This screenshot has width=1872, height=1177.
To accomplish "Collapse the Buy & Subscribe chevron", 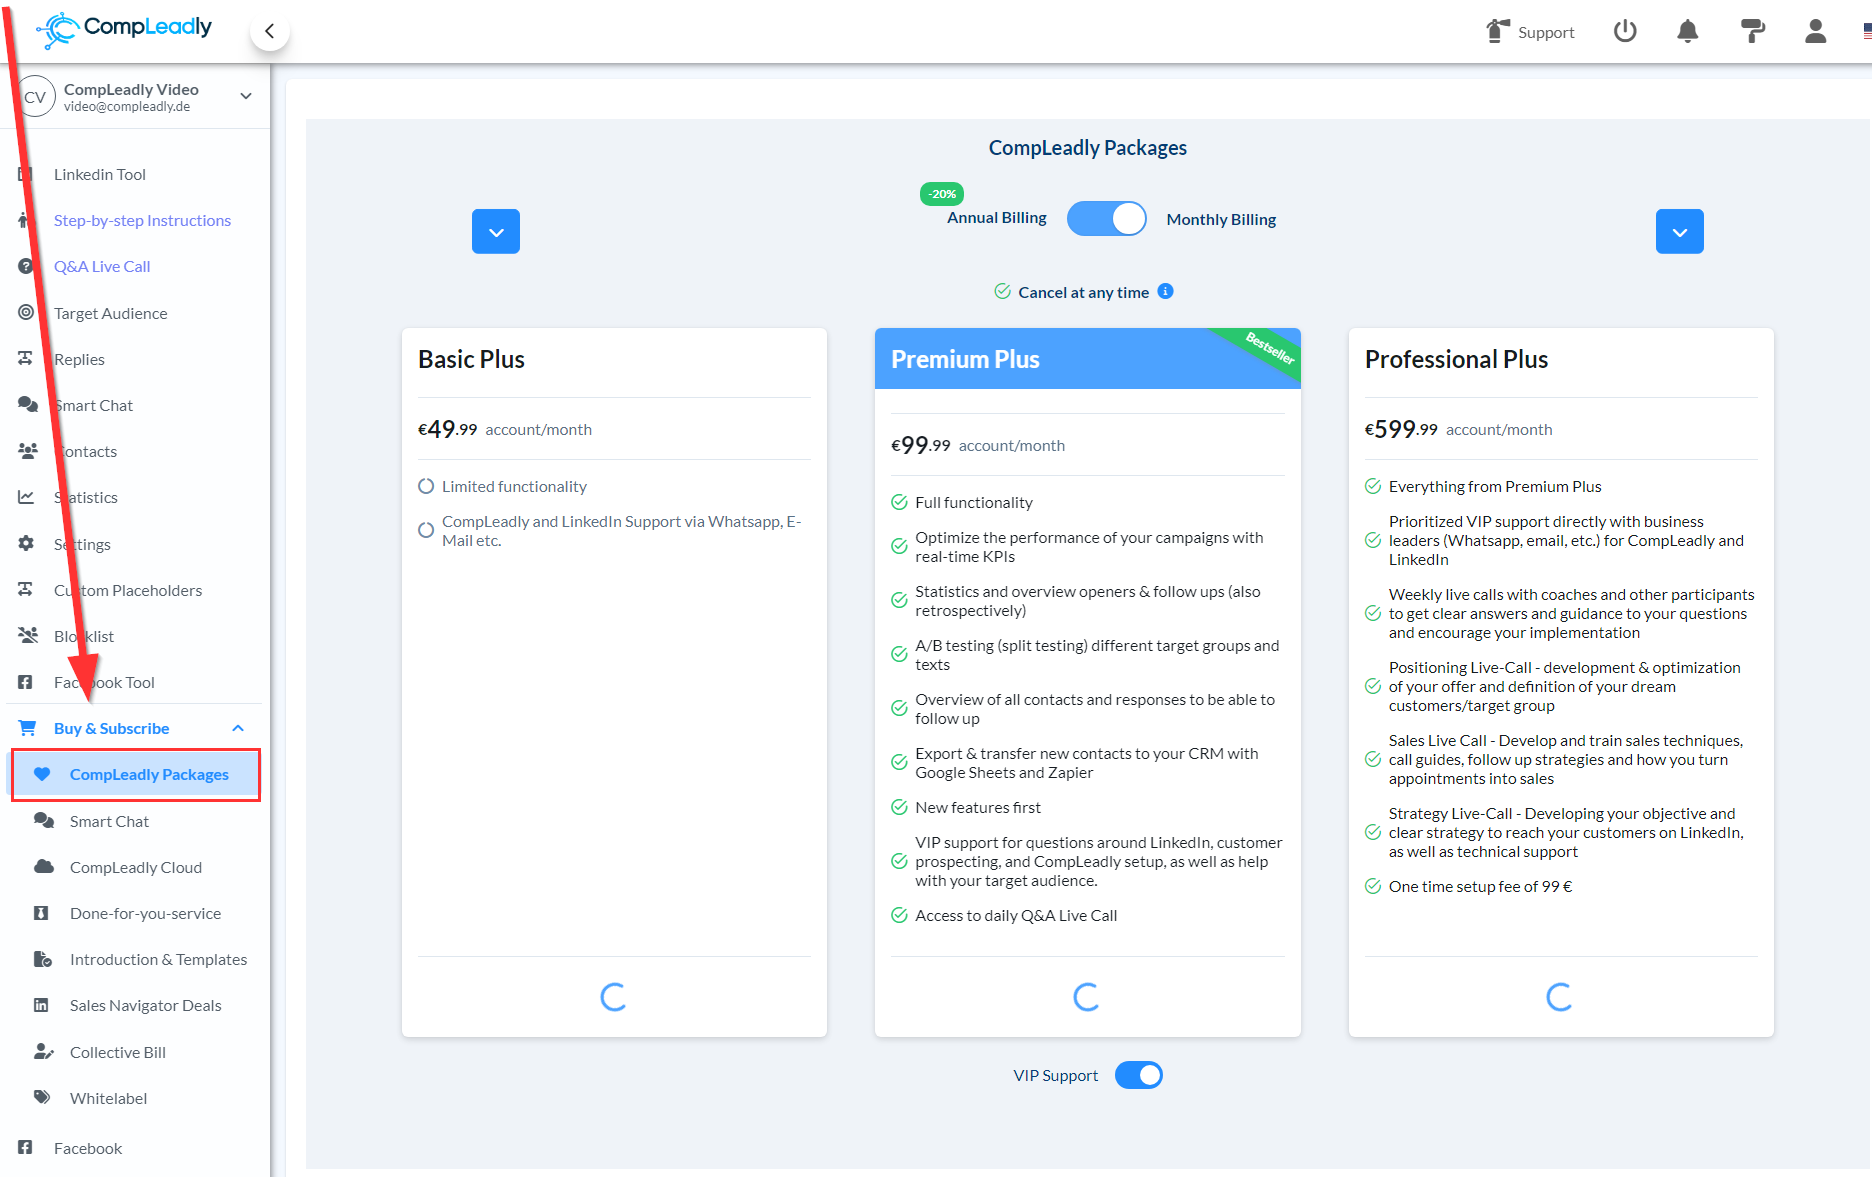I will tap(238, 728).
